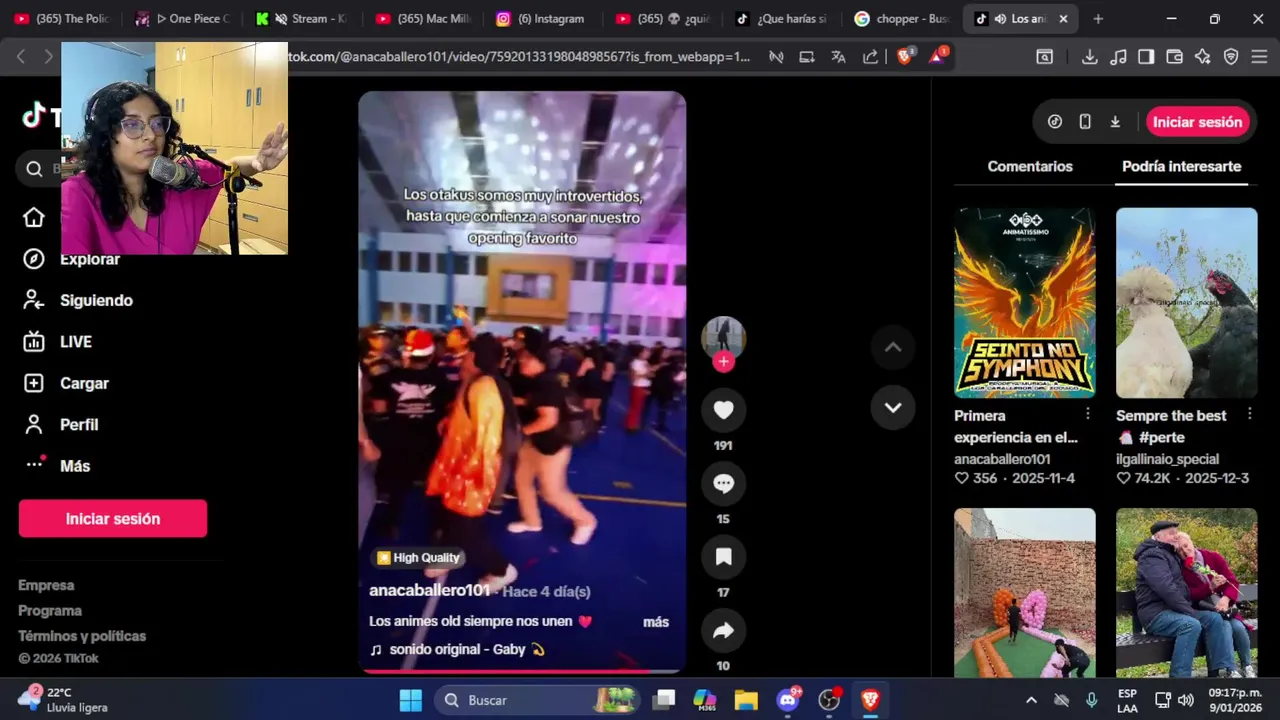This screenshot has height=720, width=1280.
Task: Save the video with the bookmark icon
Action: (723, 557)
